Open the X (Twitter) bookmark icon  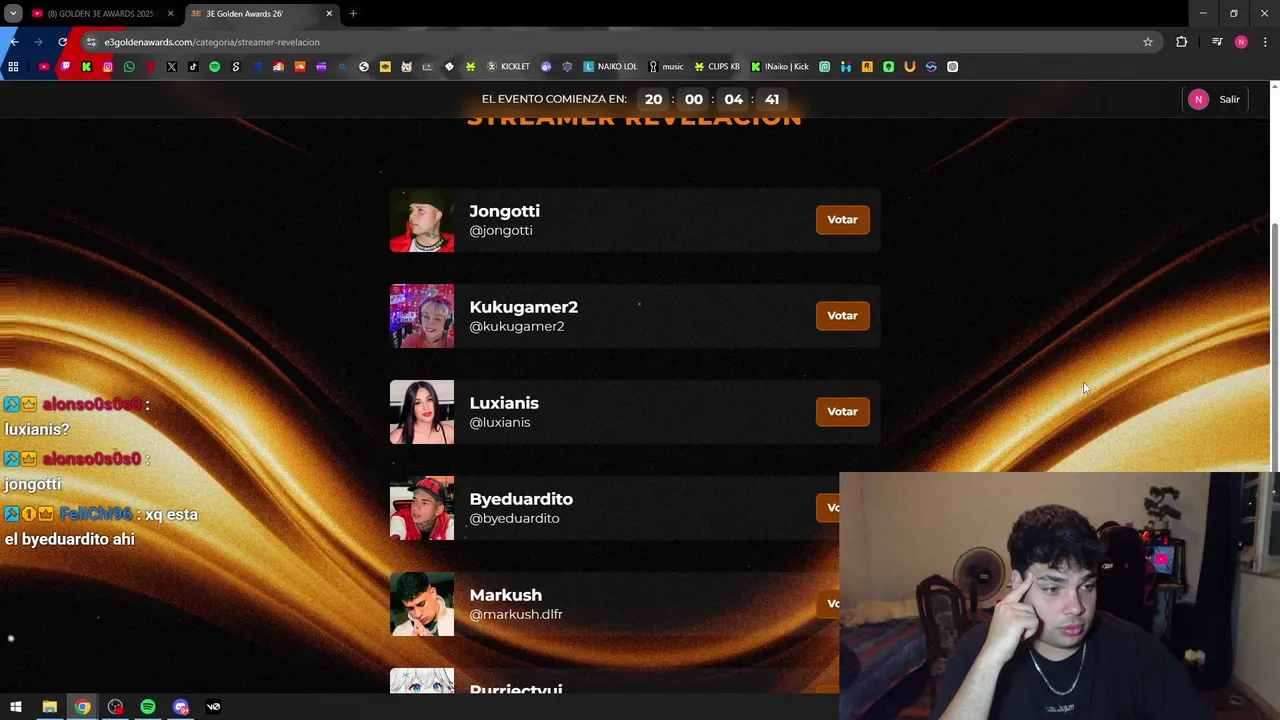tap(172, 67)
